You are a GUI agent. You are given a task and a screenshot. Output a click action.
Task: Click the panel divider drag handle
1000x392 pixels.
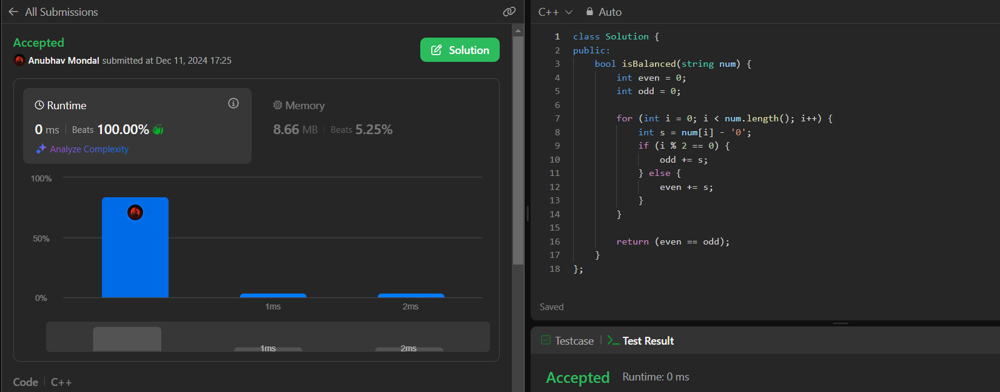527,214
